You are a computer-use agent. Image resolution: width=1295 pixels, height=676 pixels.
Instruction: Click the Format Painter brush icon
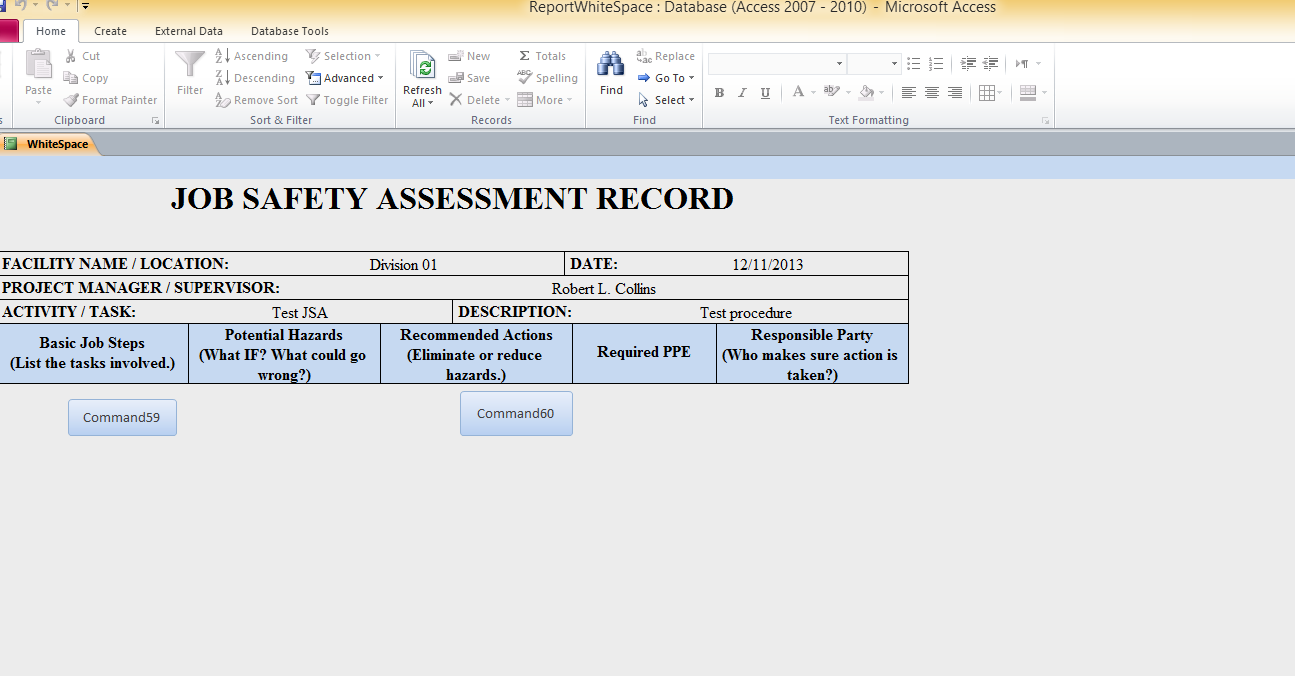(x=72, y=100)
